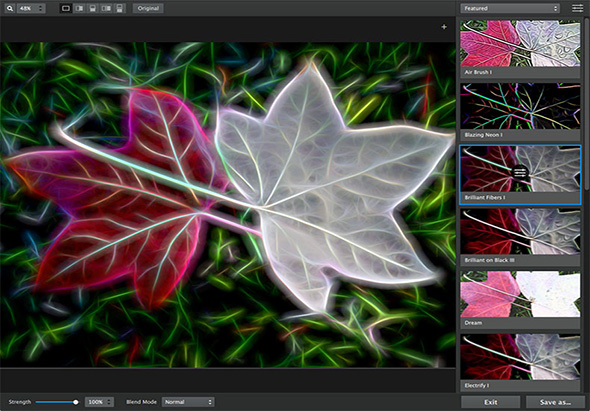Image resolution: width=590 pixels, height=411 pixels.
Task: Click the main leaf image preview
Action: point(228,205)
